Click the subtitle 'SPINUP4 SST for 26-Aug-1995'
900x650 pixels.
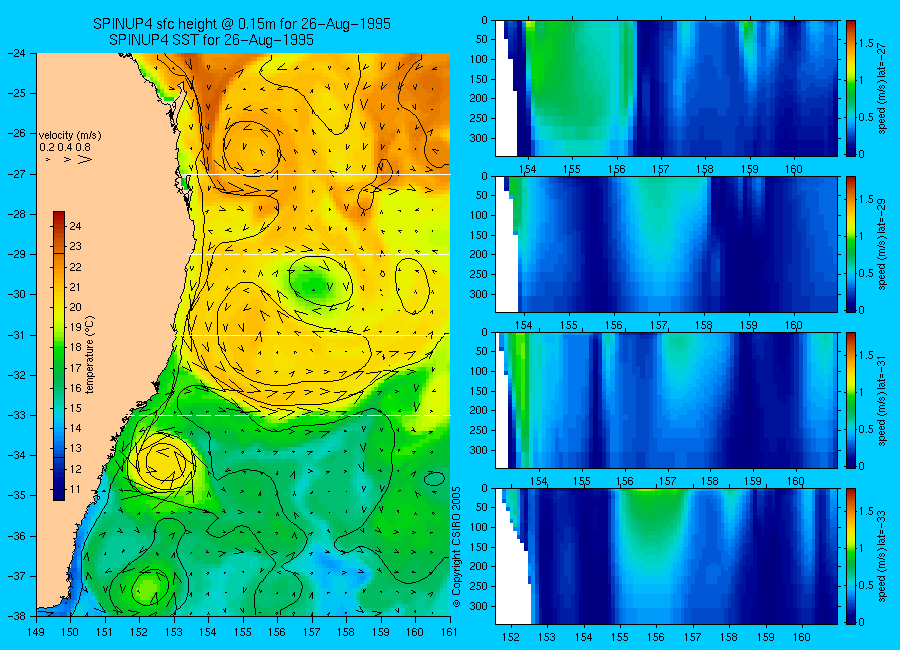211,40
